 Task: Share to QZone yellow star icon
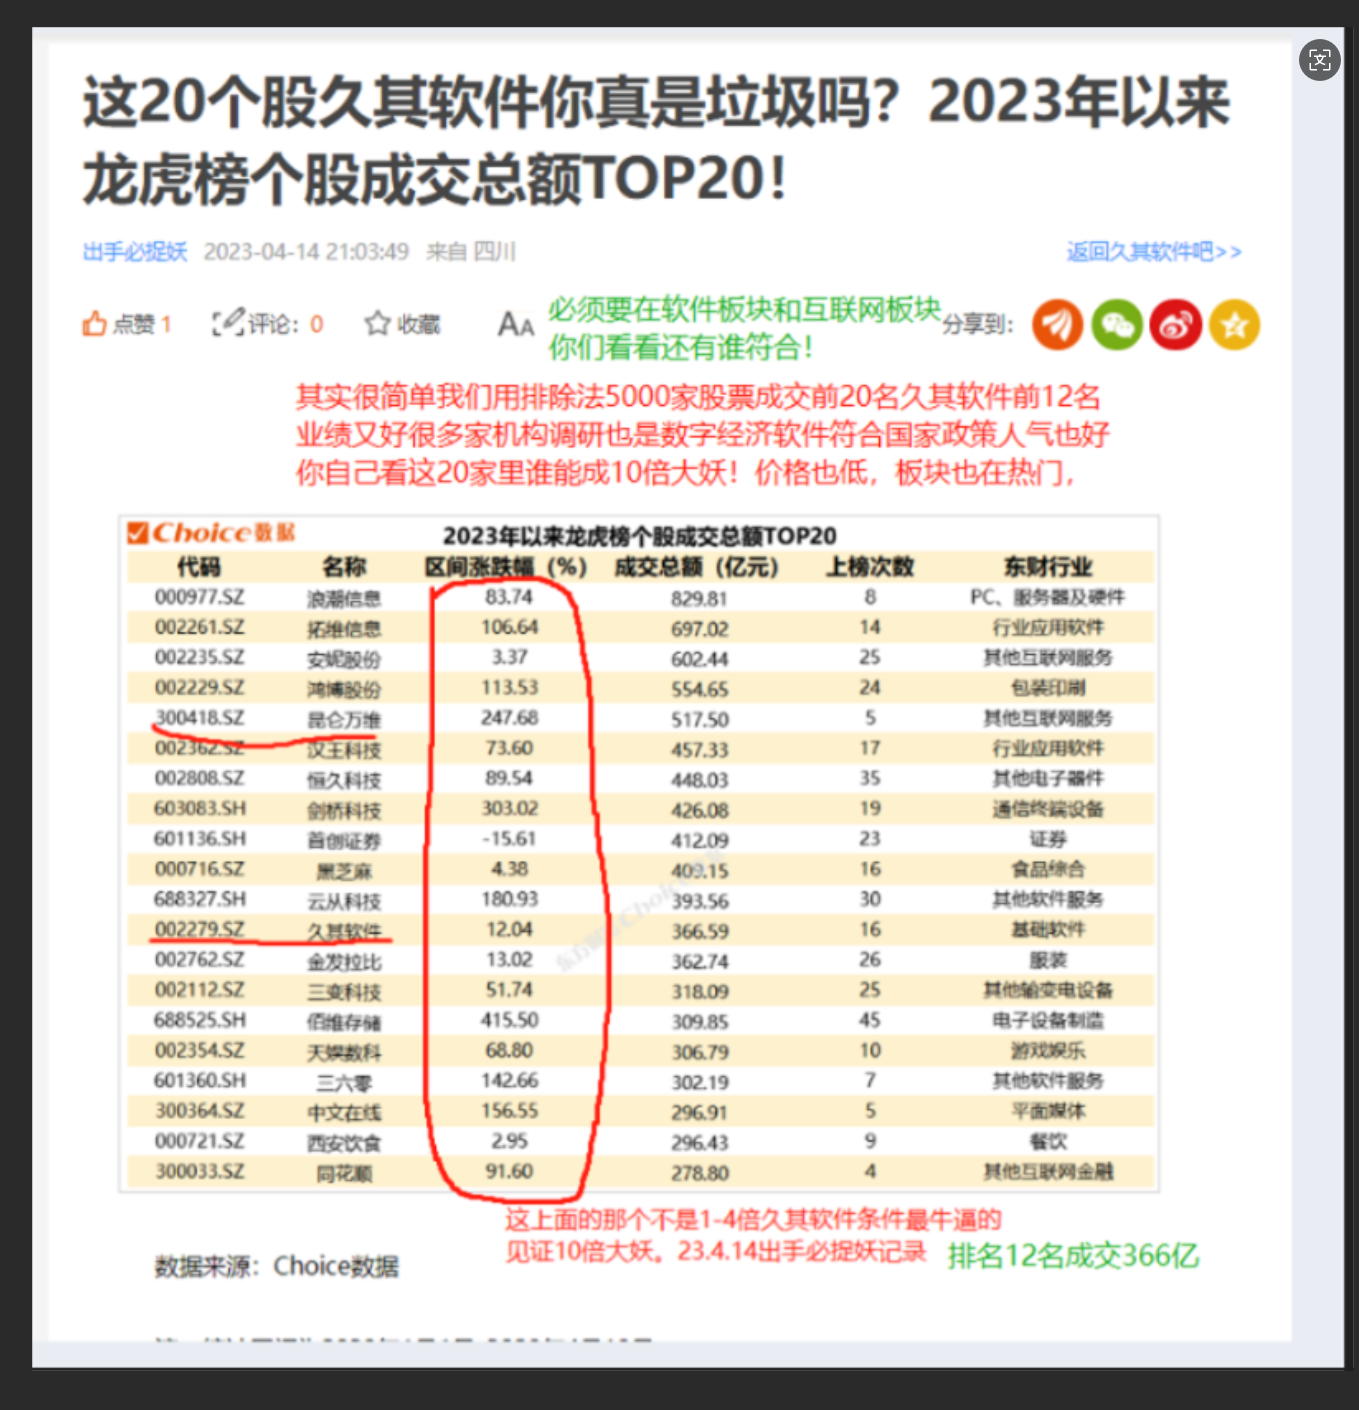pyautogui.click(x=1235, y=325)
